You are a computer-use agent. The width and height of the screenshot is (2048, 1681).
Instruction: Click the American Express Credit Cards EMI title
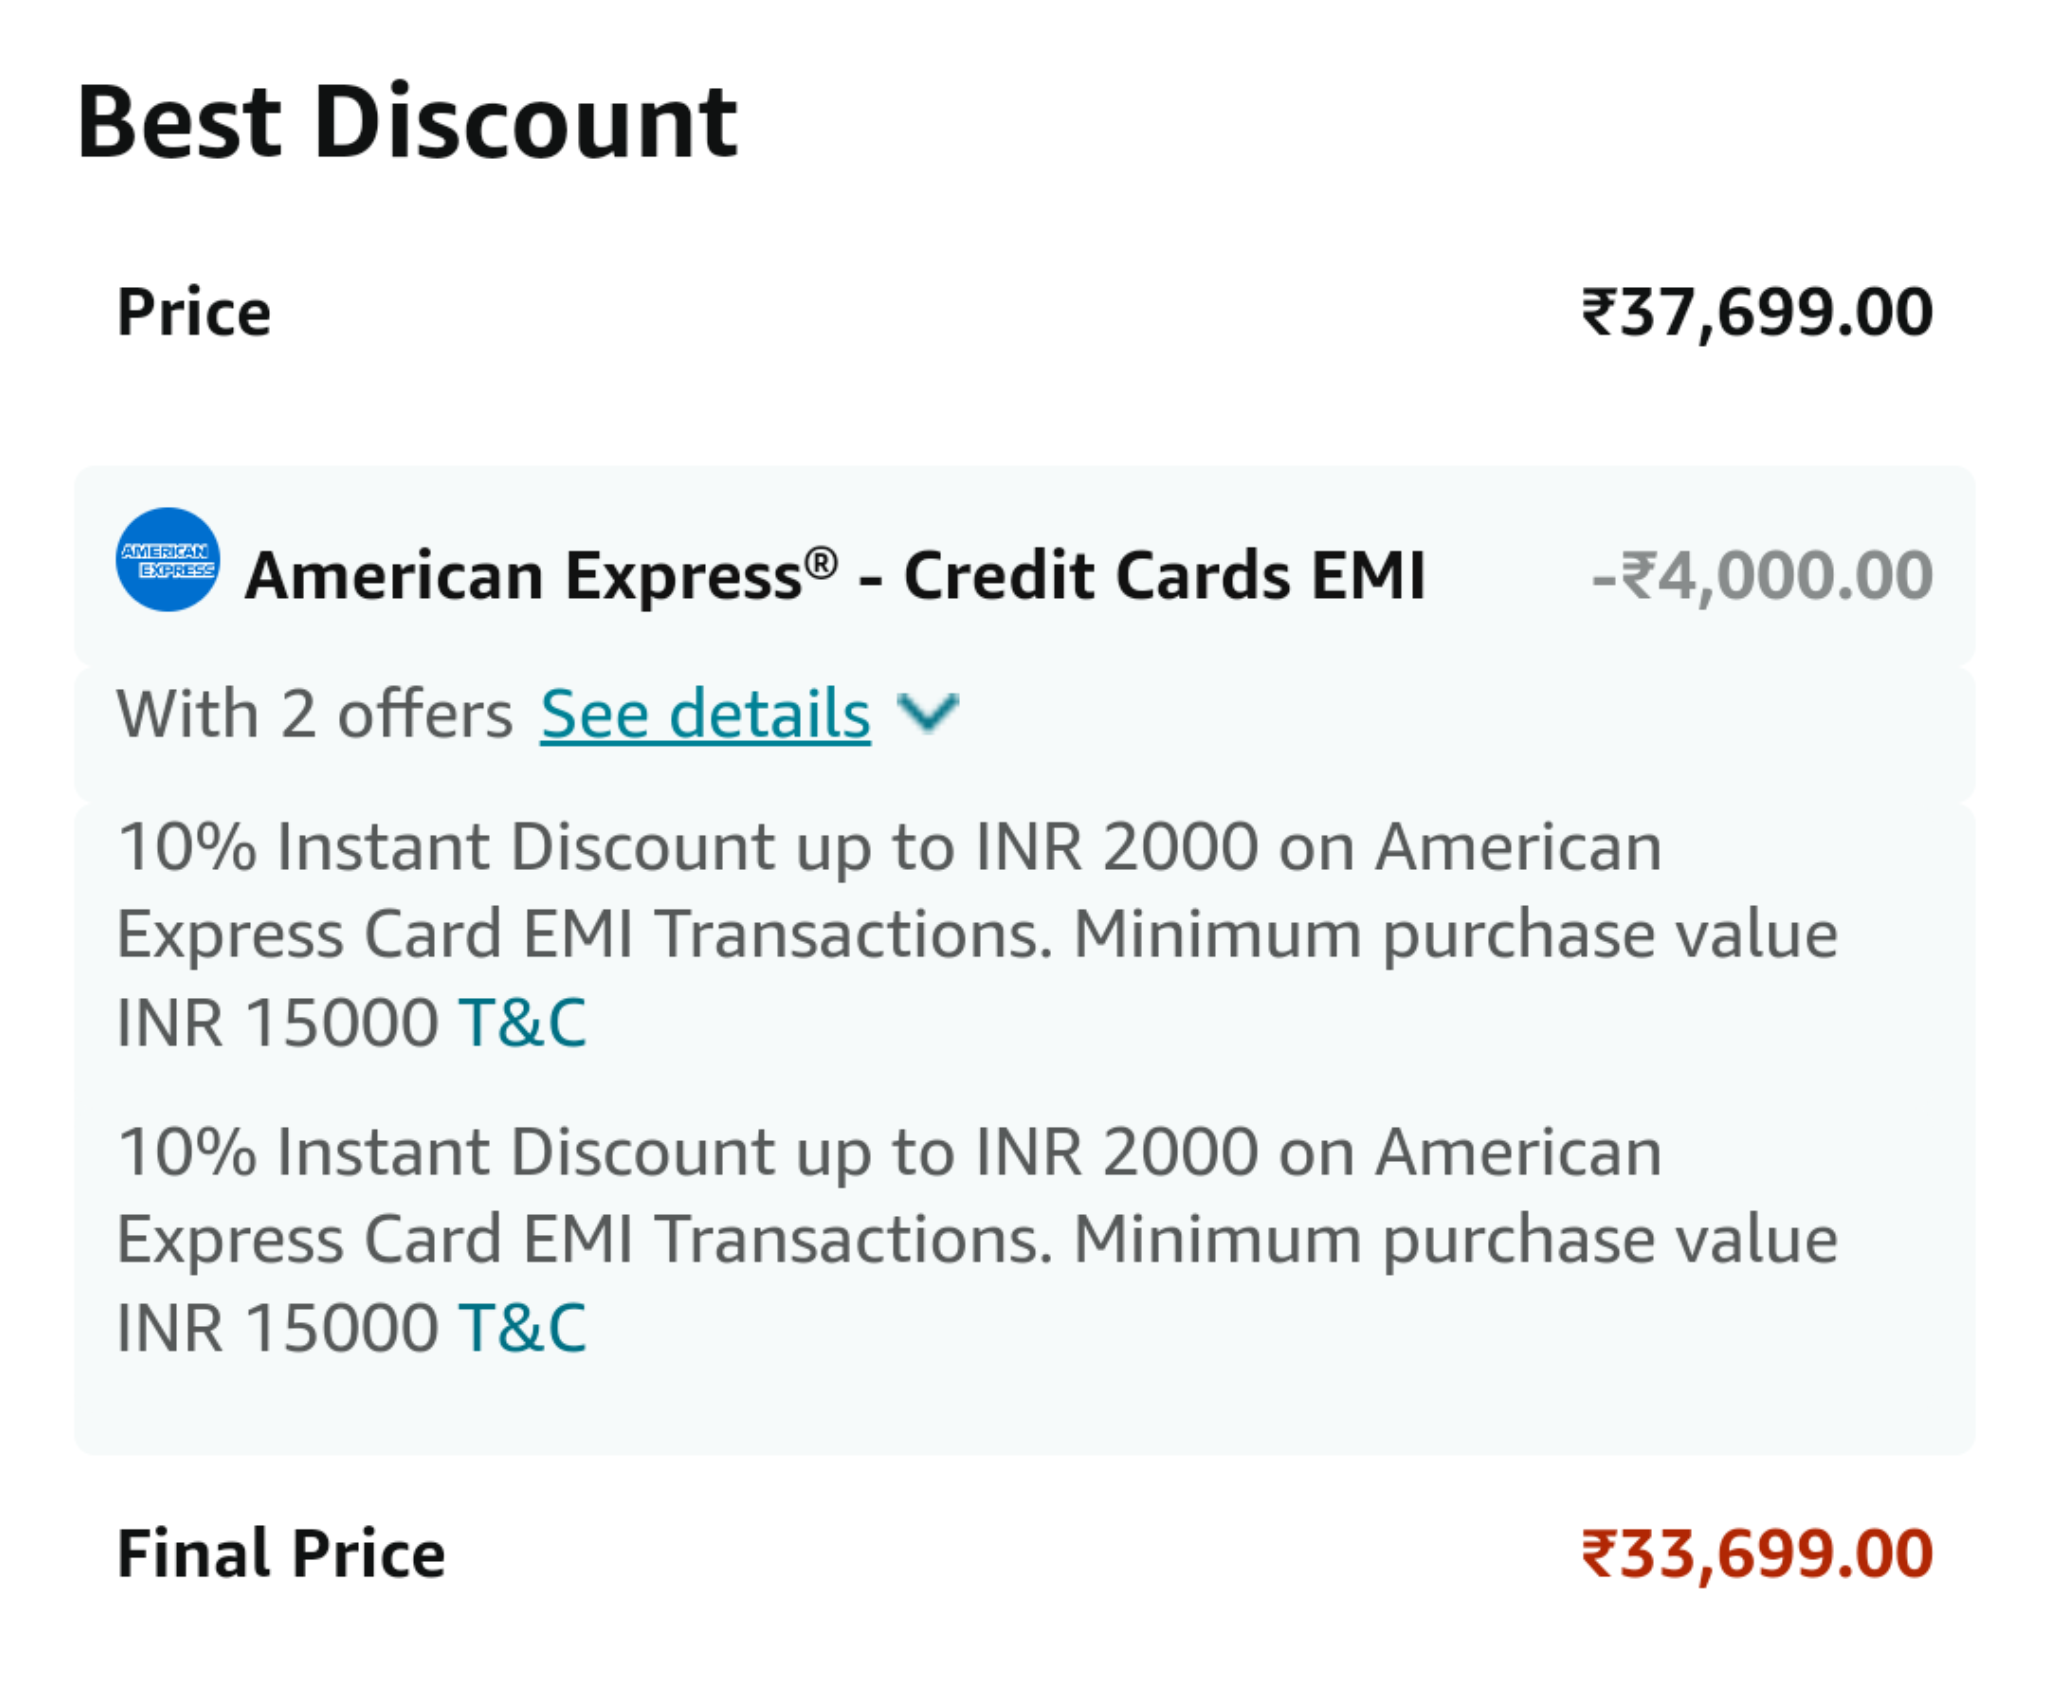point(835,576)
